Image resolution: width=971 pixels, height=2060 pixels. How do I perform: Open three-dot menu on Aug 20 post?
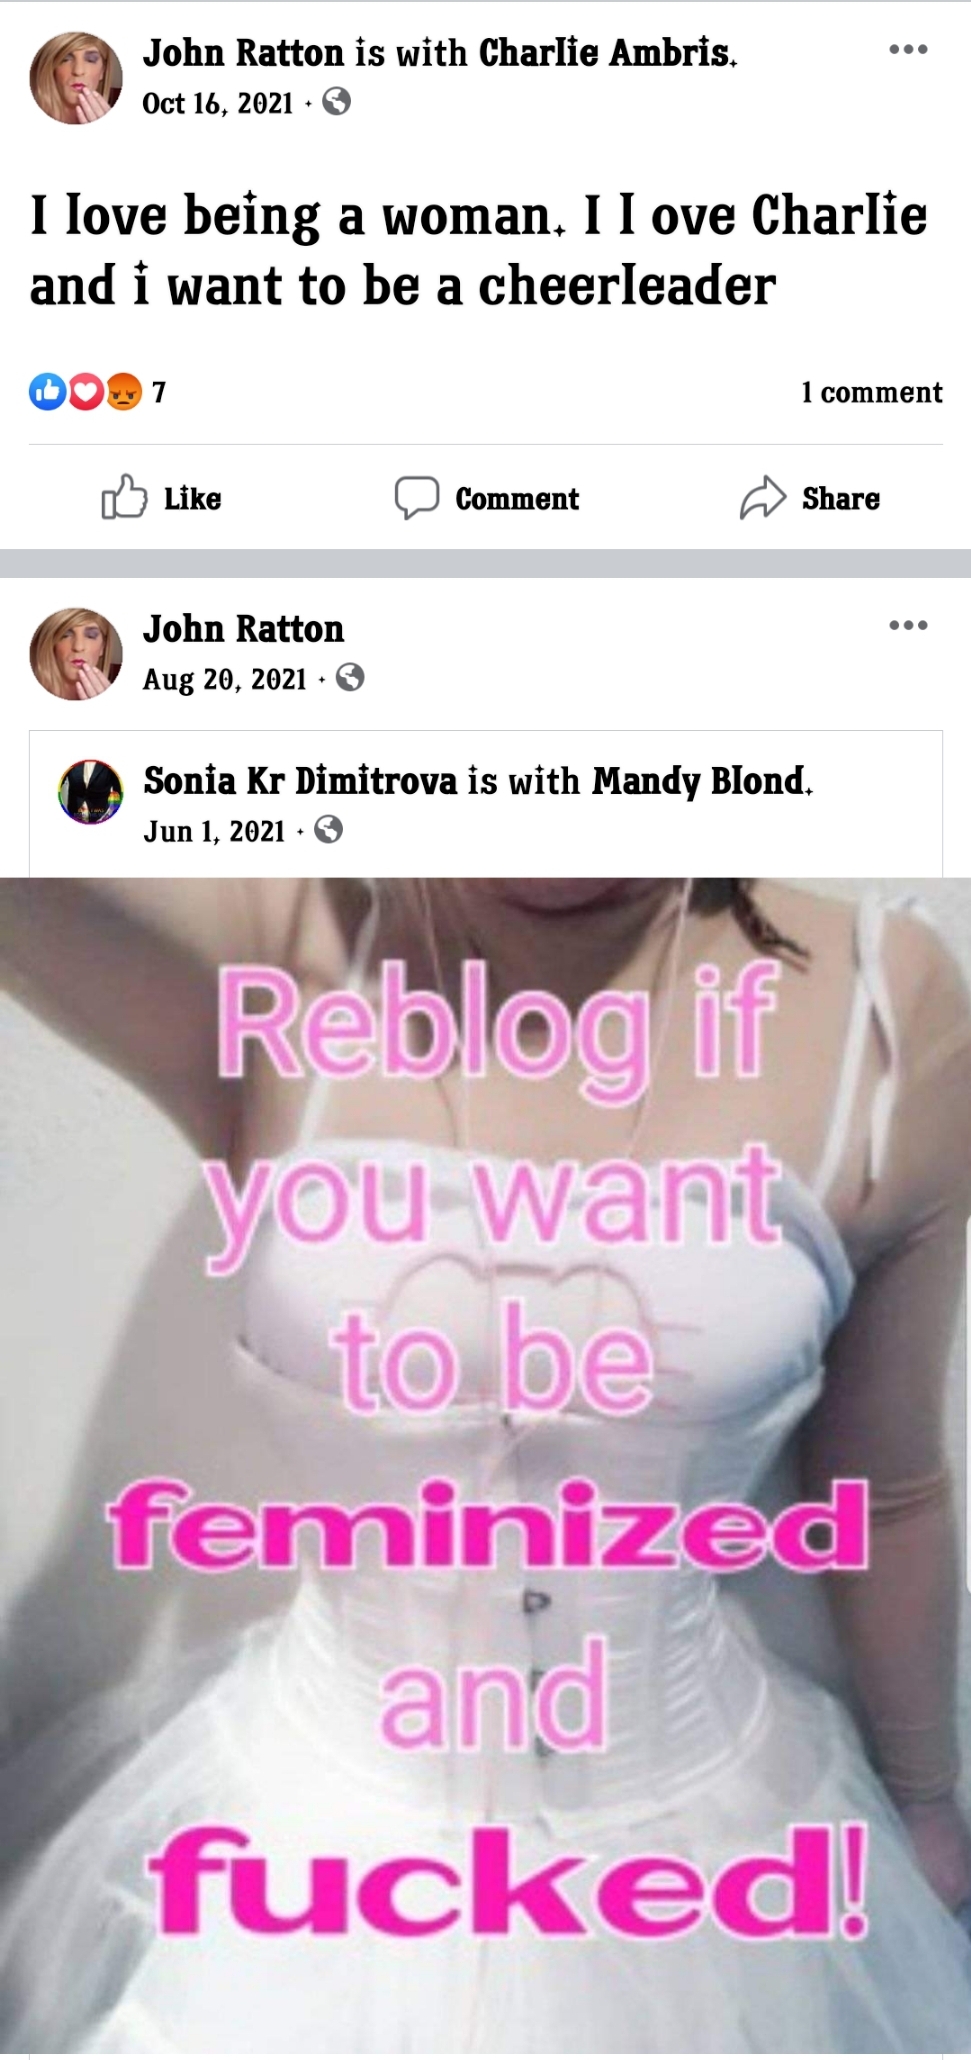[x=908, y=625]
